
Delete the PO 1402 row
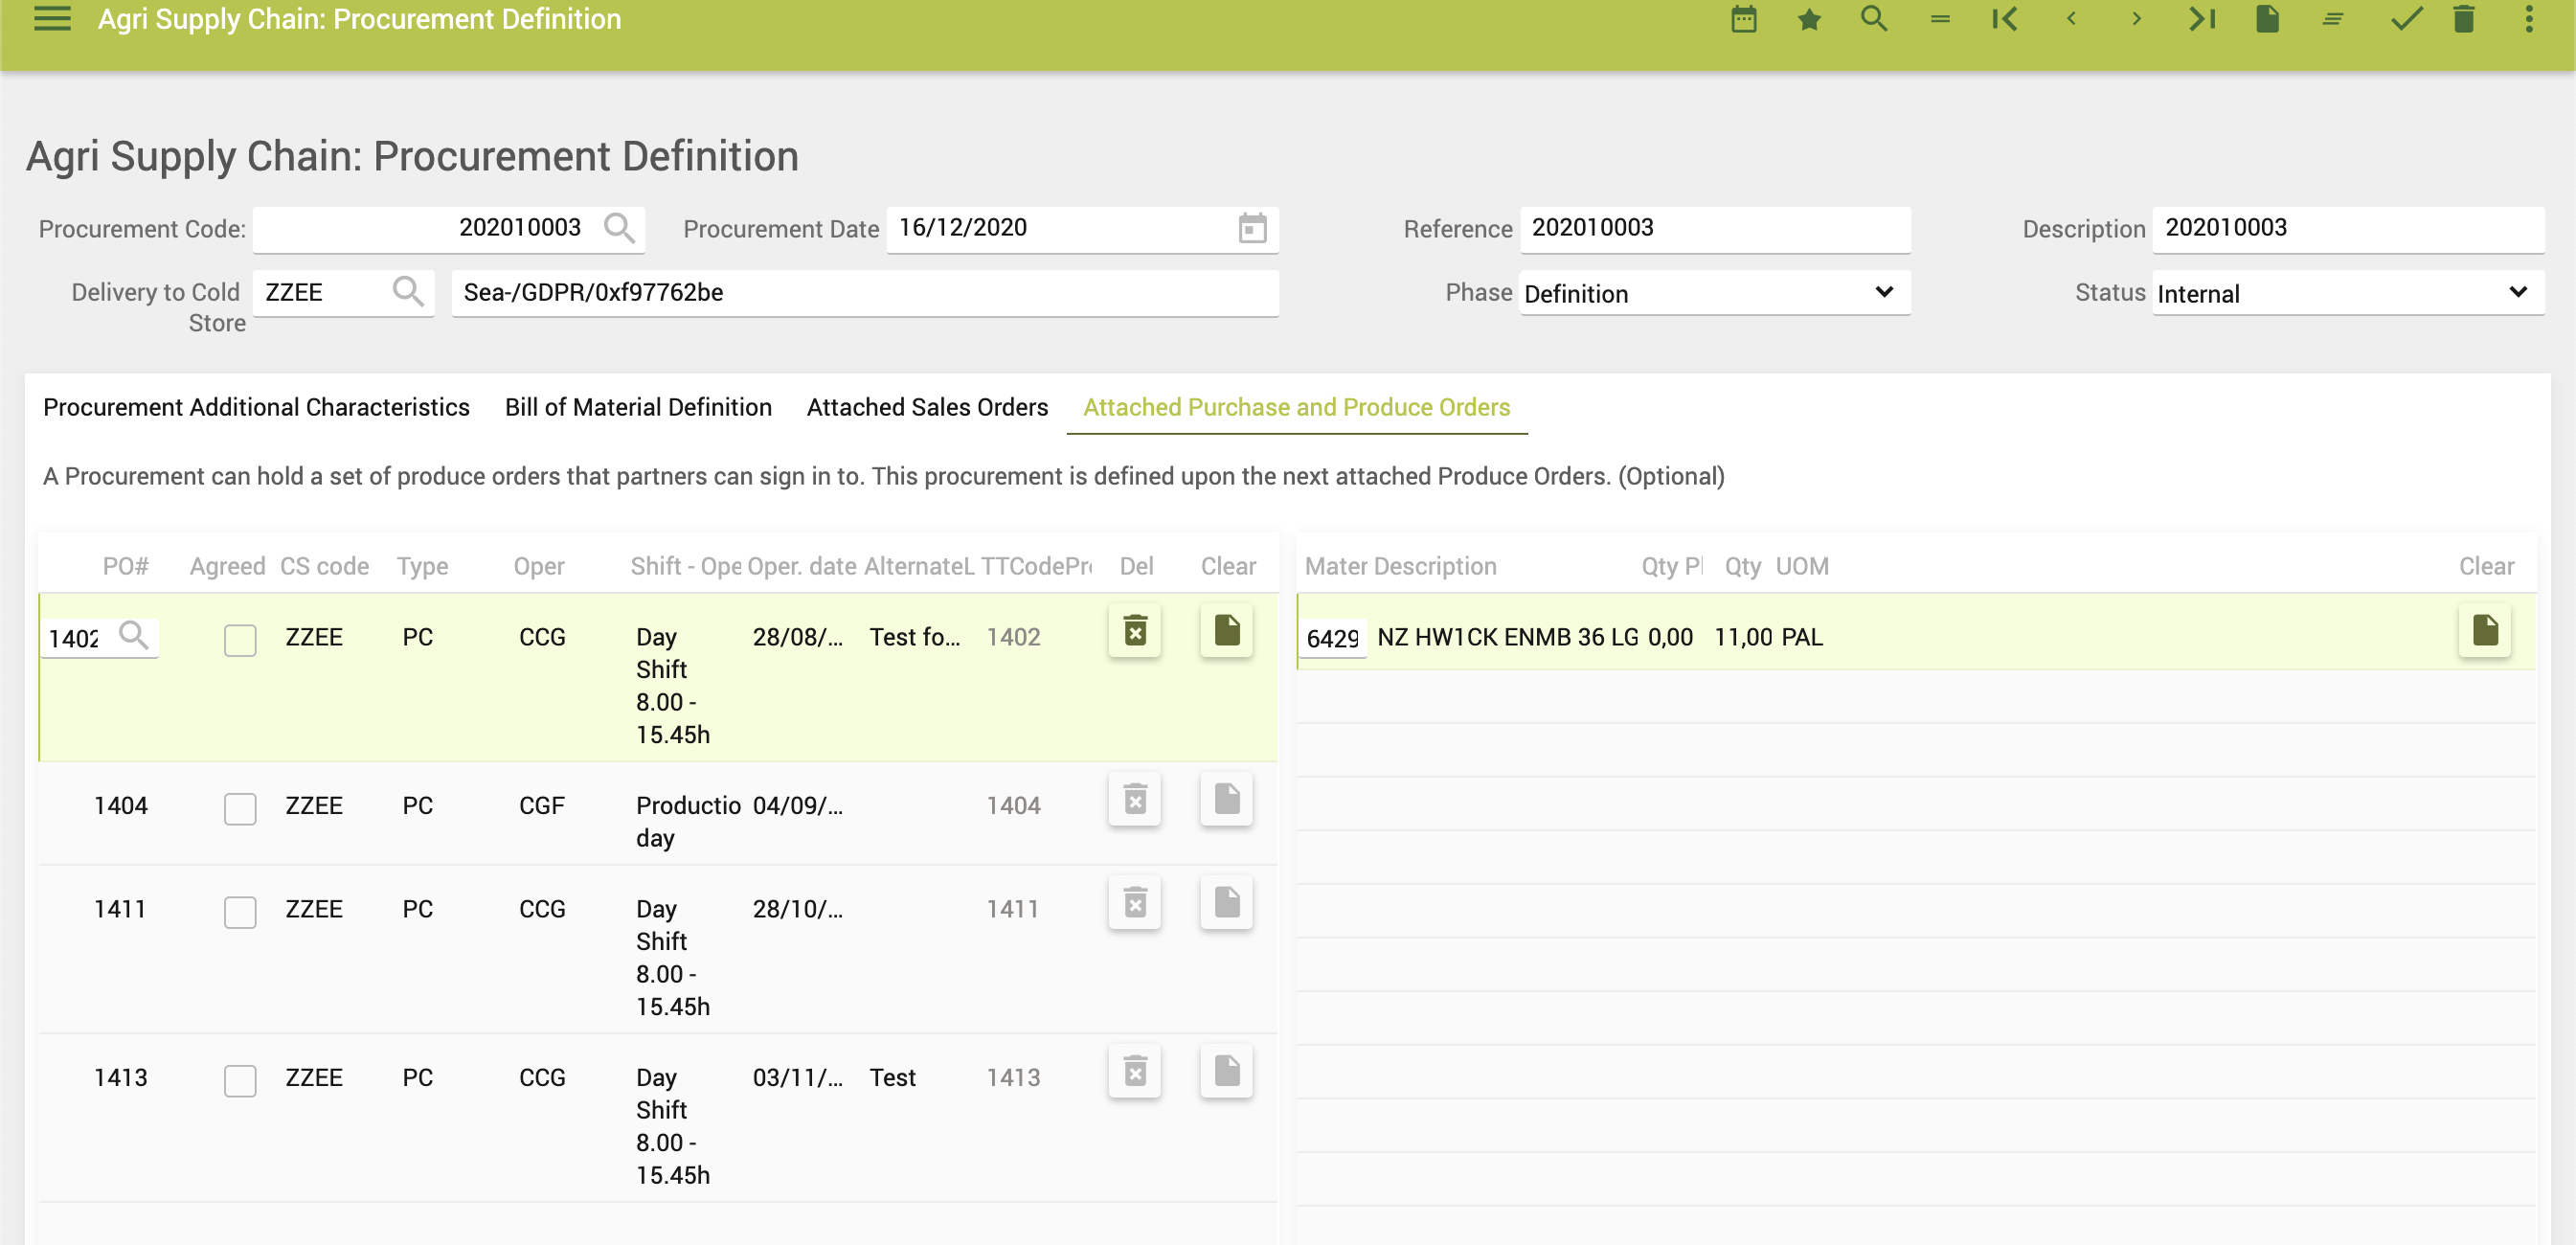(1135, 630)
